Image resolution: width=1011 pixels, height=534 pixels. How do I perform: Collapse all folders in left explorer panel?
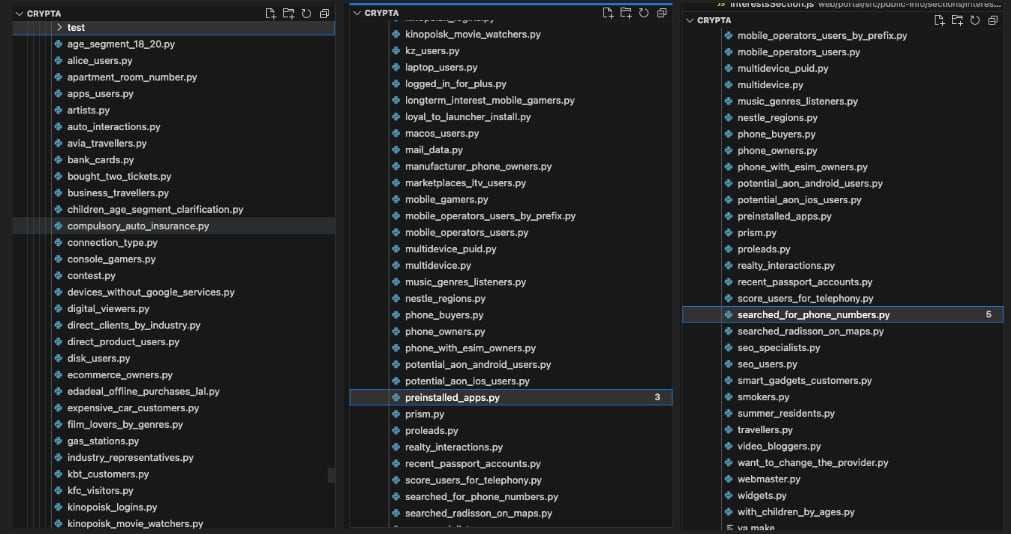(325, 13)
